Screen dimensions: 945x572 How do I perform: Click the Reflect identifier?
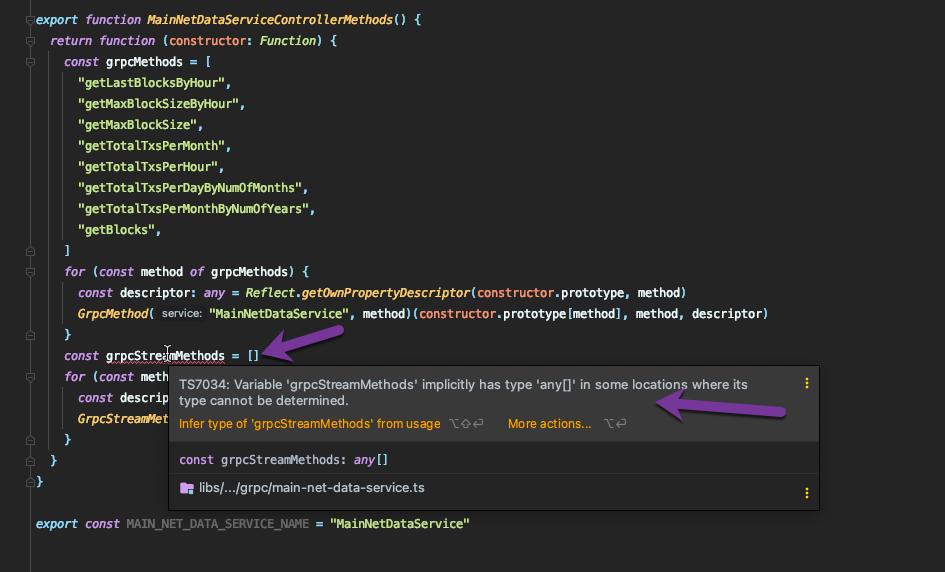(269, 293)
